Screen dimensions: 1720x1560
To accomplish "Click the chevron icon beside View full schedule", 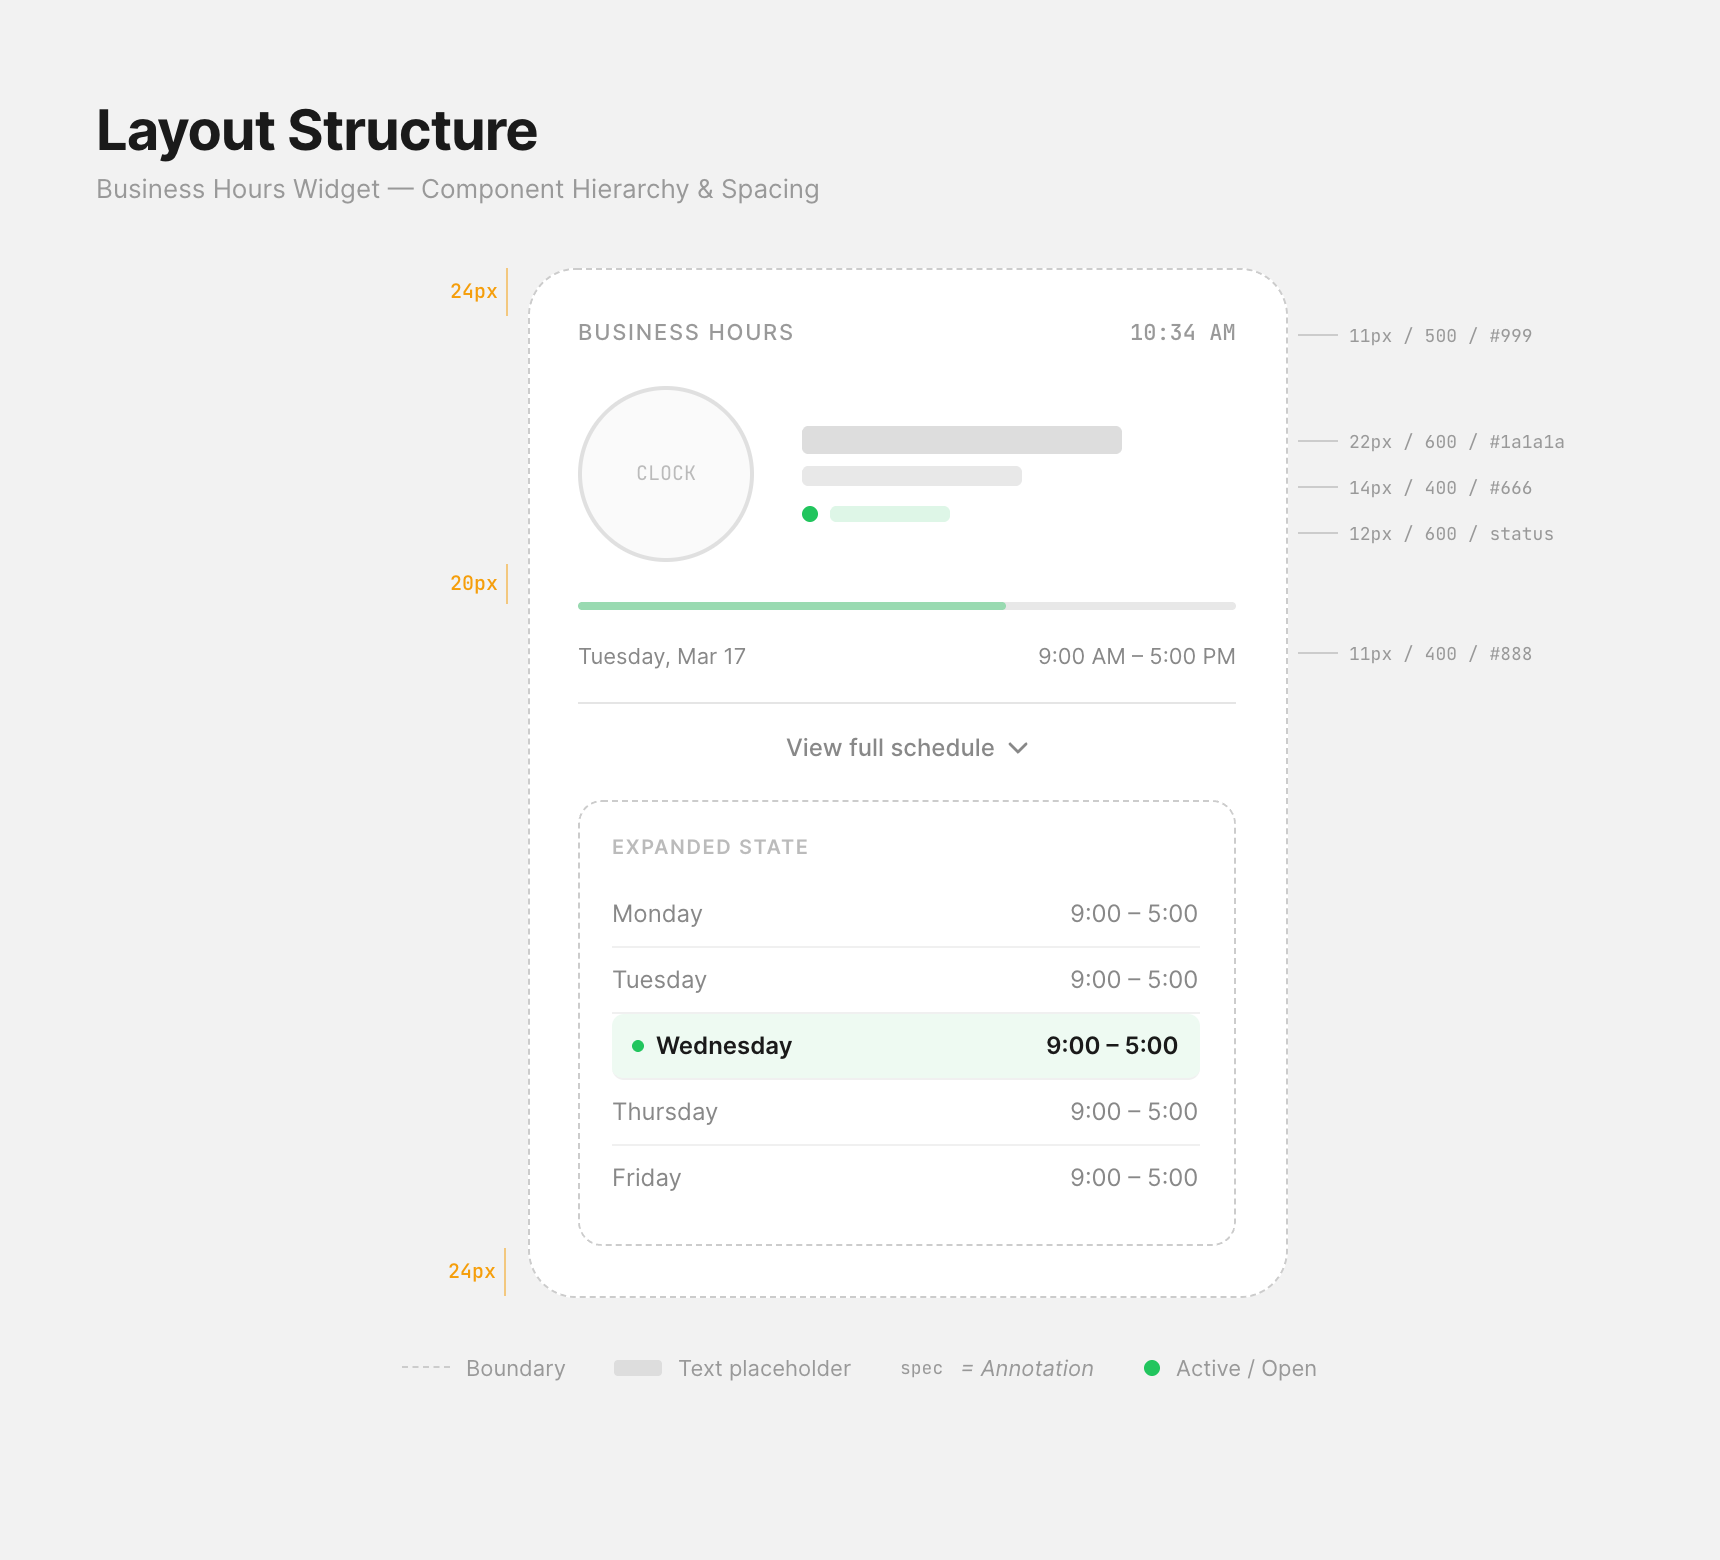I will click(1018, 747).
